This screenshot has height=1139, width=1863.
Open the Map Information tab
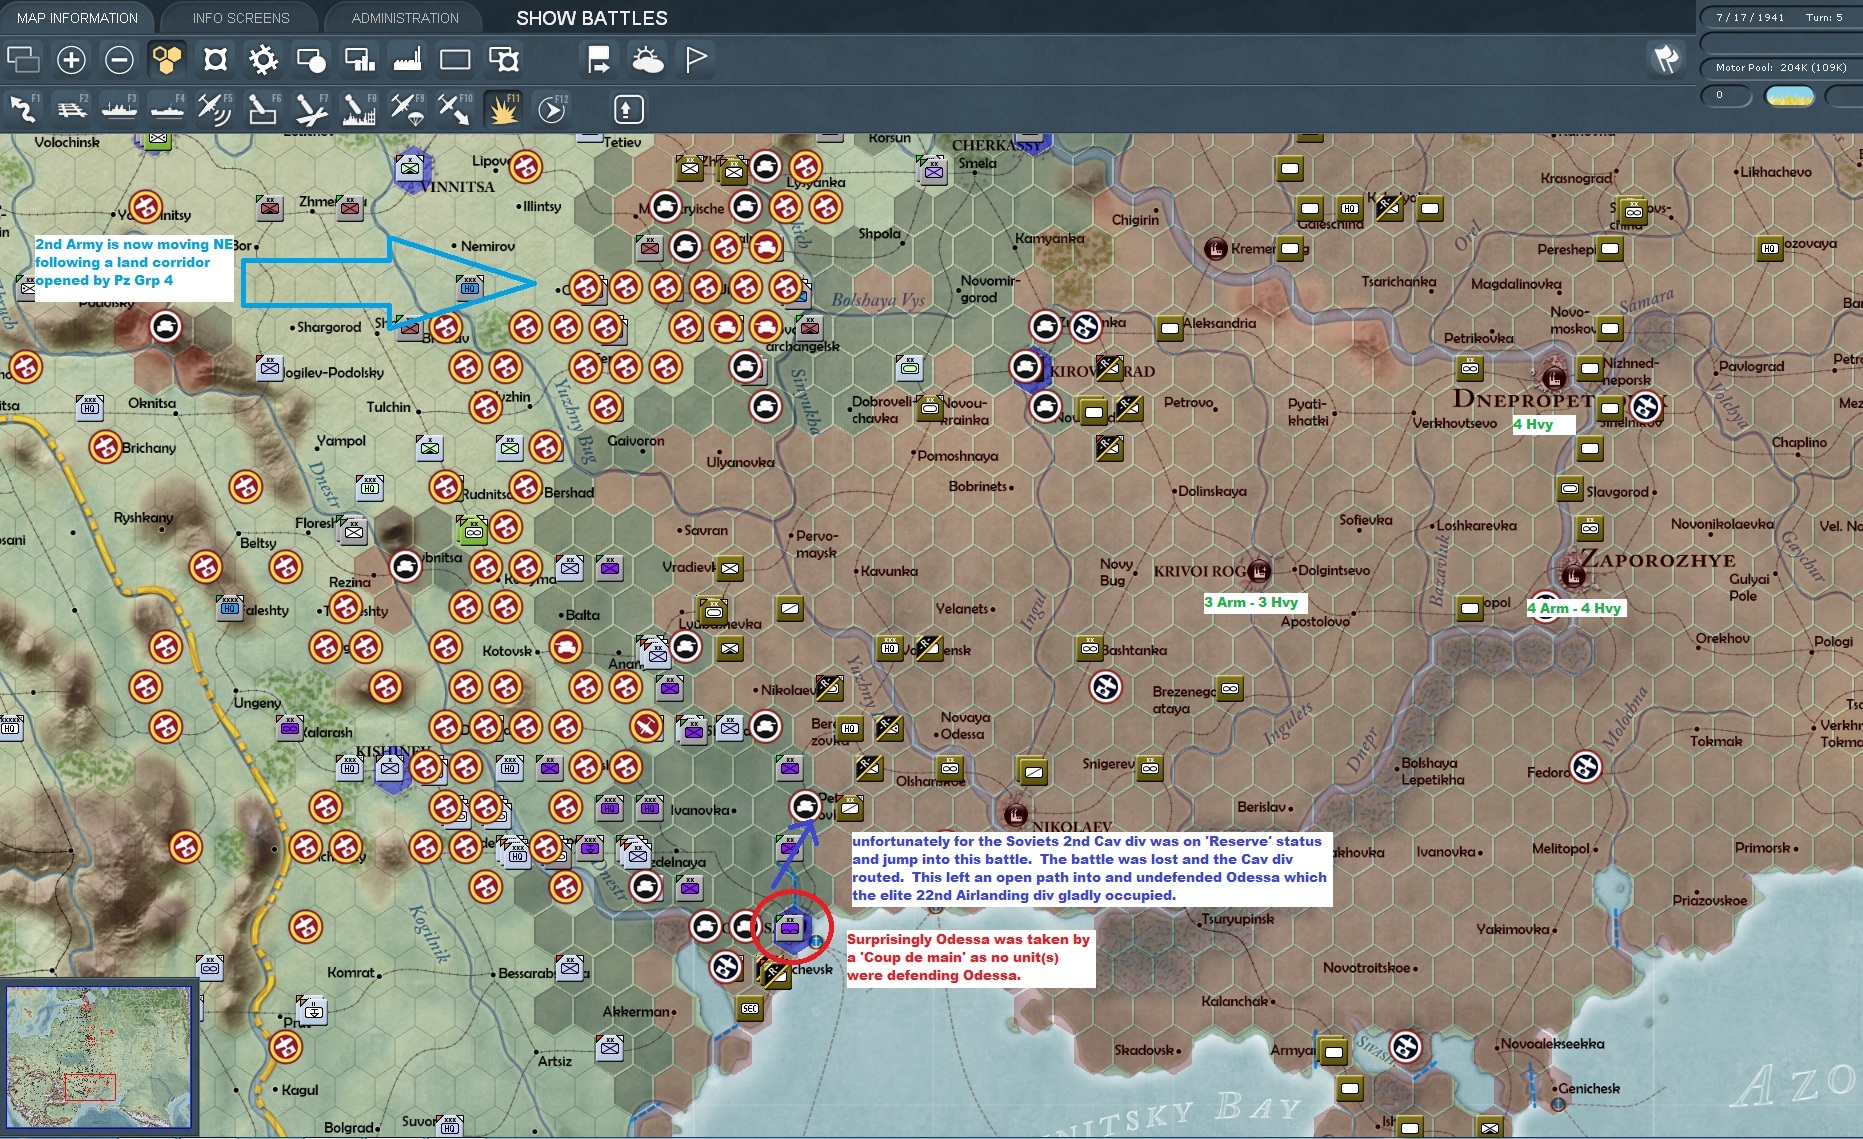pyautogui.click(x=77, y=18)
